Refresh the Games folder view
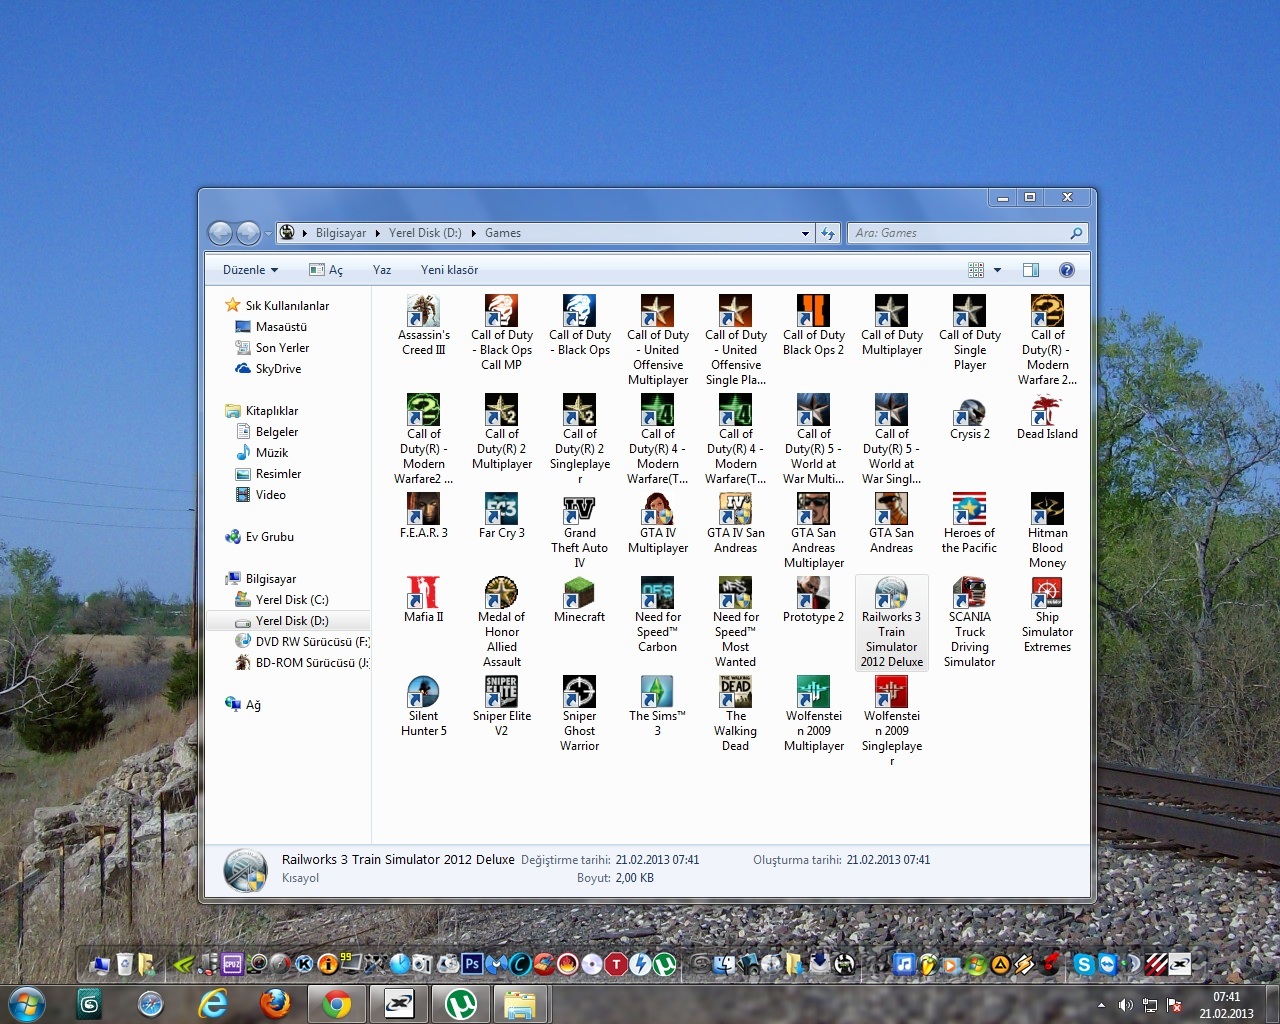This screenshot has width=1280, height=1024. (828, 233)
